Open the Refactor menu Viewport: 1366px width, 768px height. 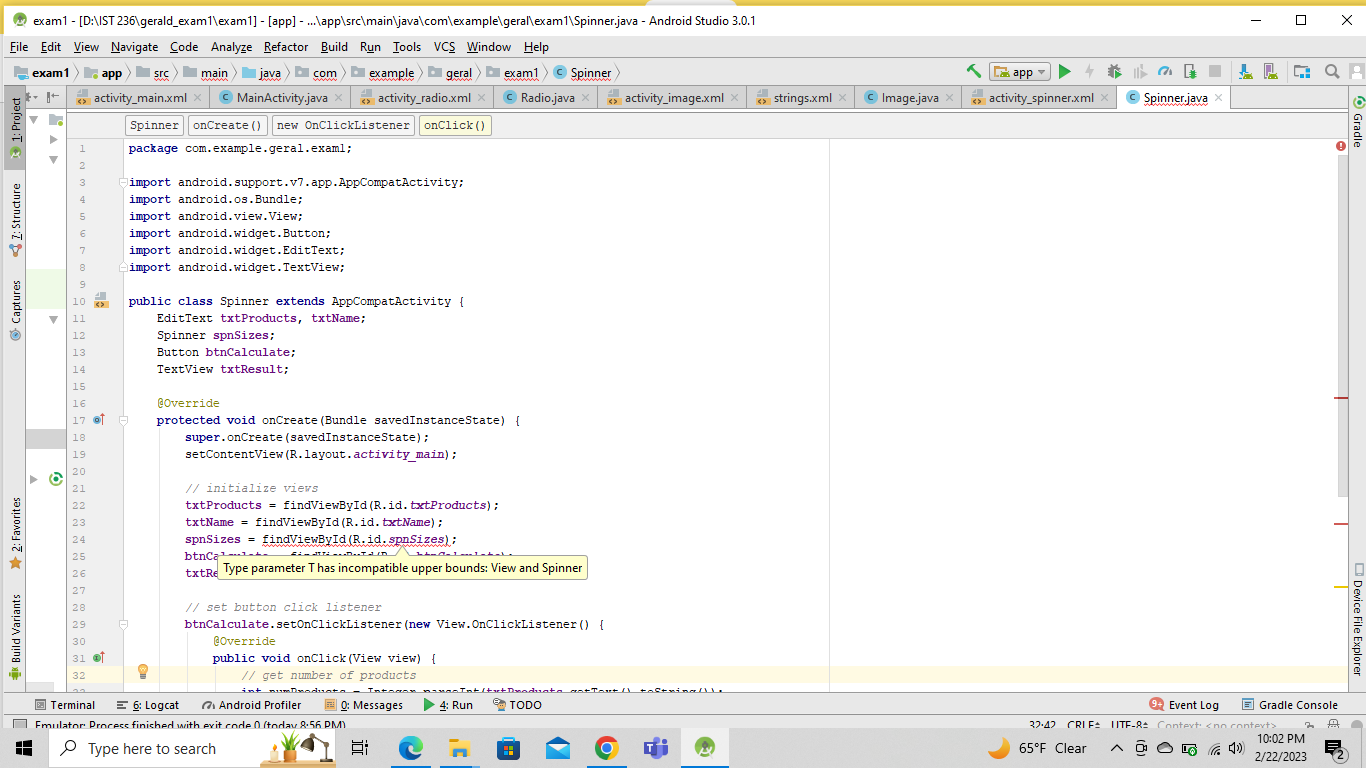coord(286,47)
